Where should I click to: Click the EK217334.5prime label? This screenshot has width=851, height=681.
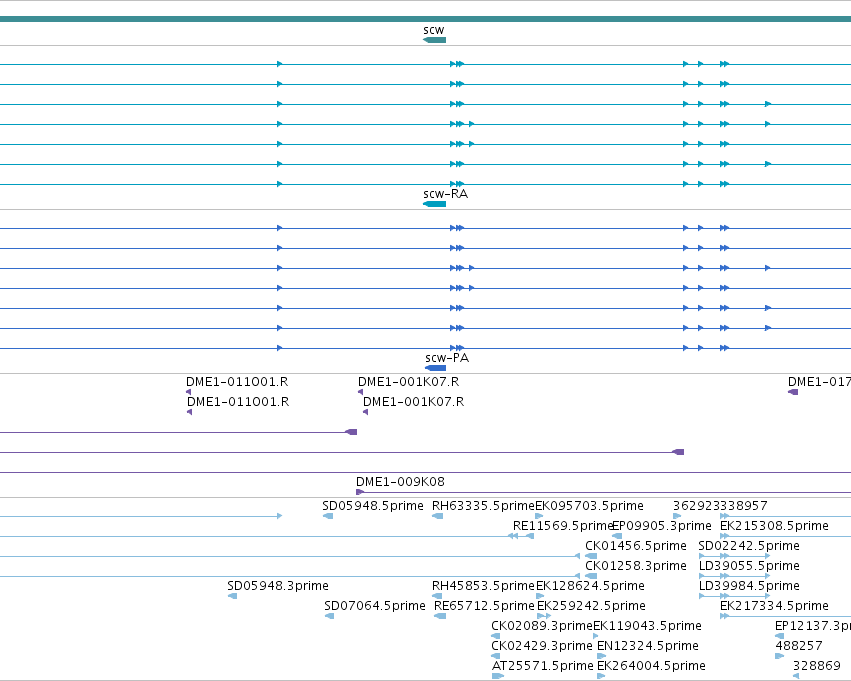(x=774, y=606)
